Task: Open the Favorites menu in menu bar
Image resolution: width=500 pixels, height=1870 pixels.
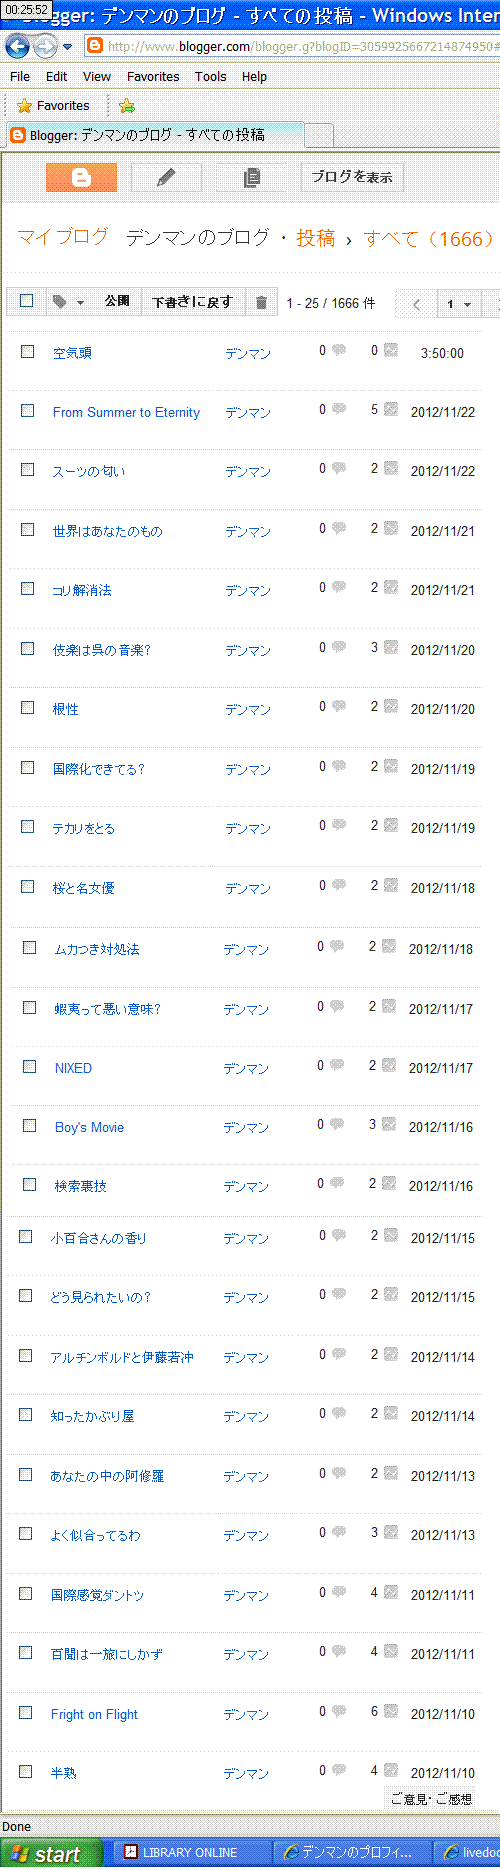Action: point(153,76)
